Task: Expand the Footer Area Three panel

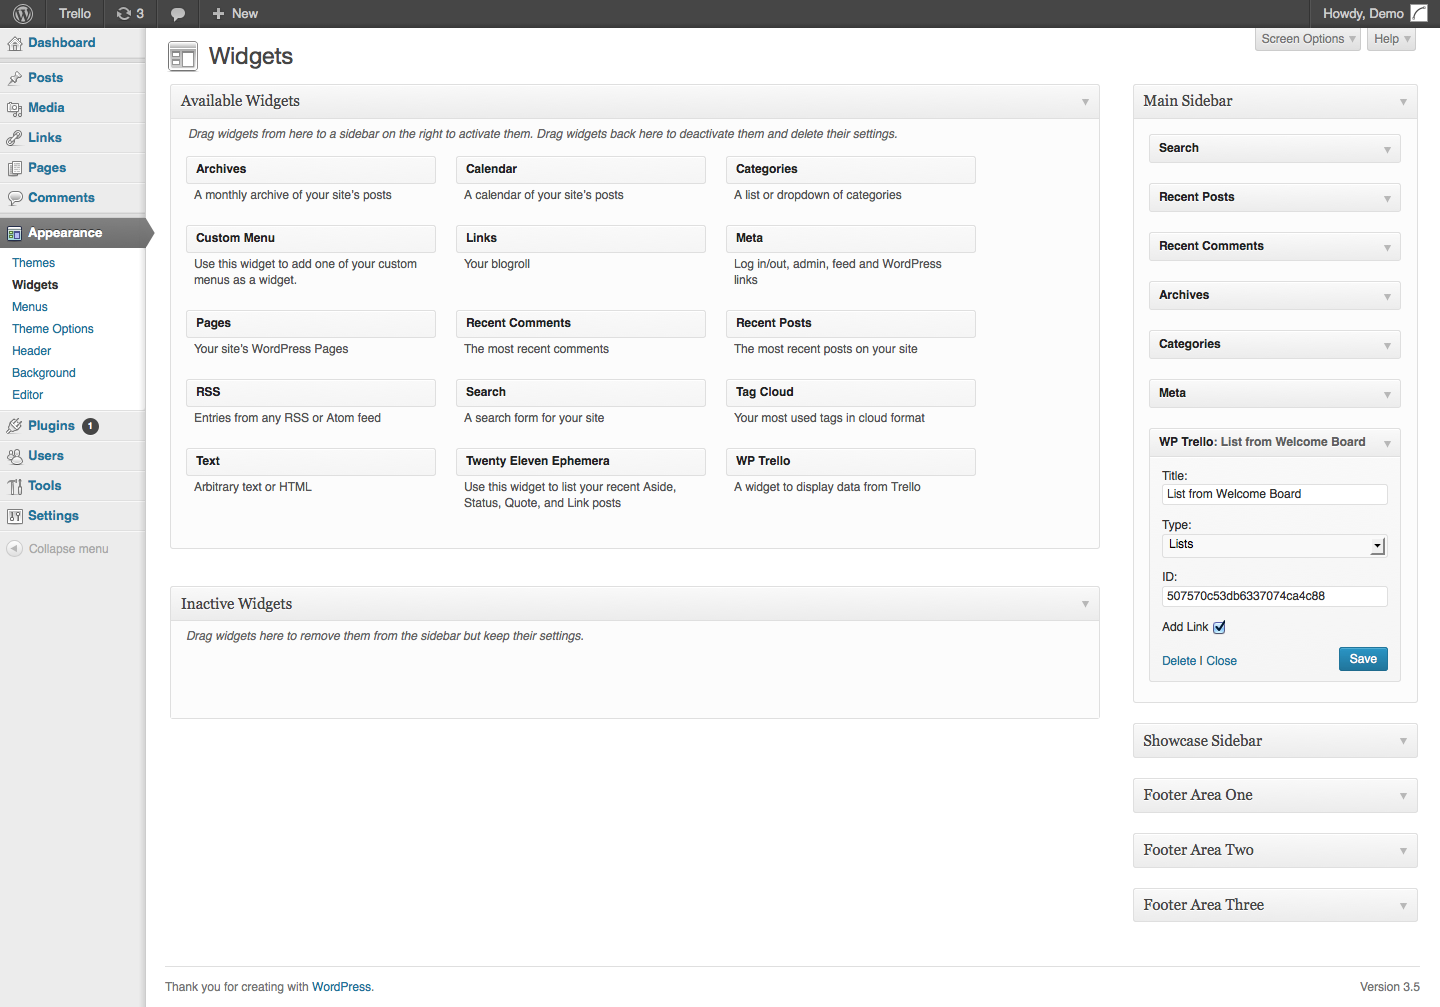Action: coord(1403,906)
